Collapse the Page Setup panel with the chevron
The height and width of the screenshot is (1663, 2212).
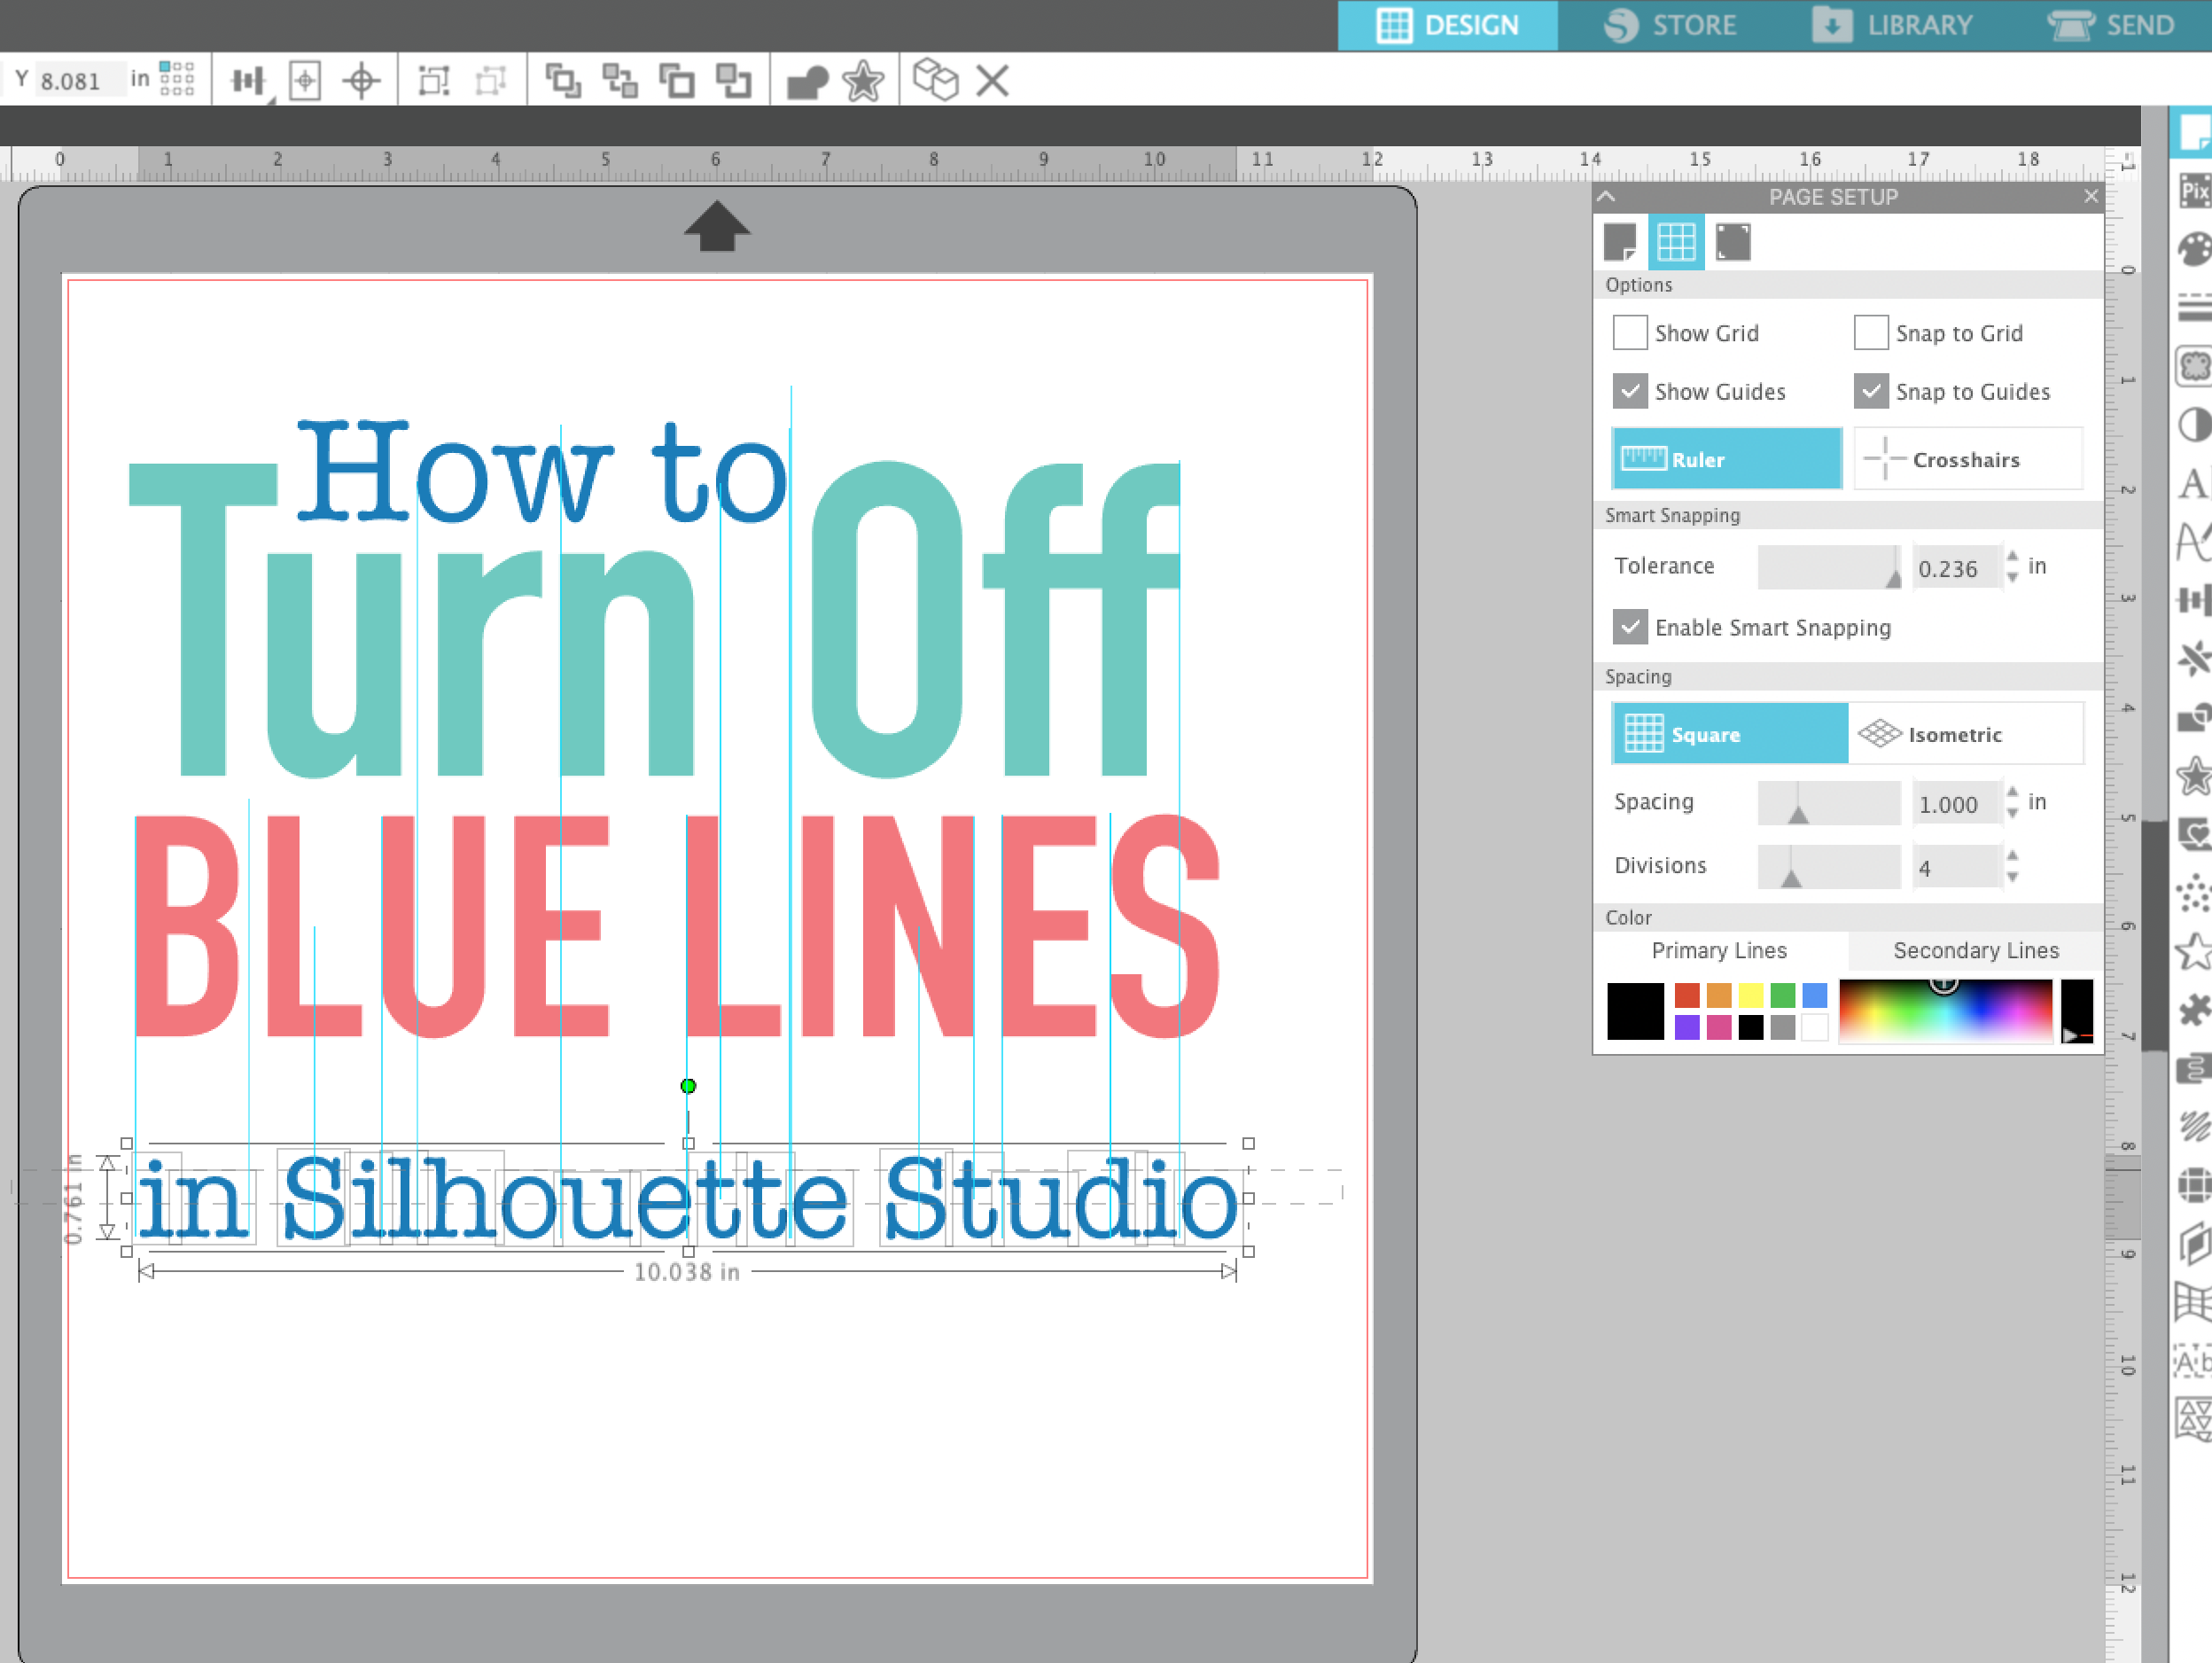tap(1607, 196)
